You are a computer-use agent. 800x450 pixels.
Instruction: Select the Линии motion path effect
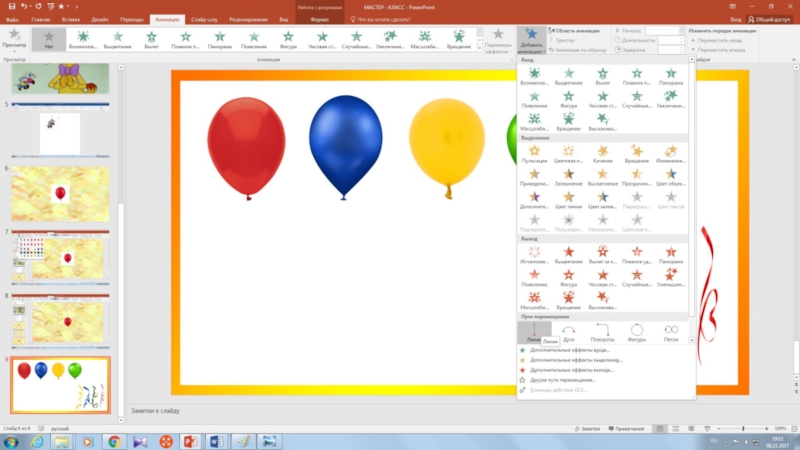point(534,330)
